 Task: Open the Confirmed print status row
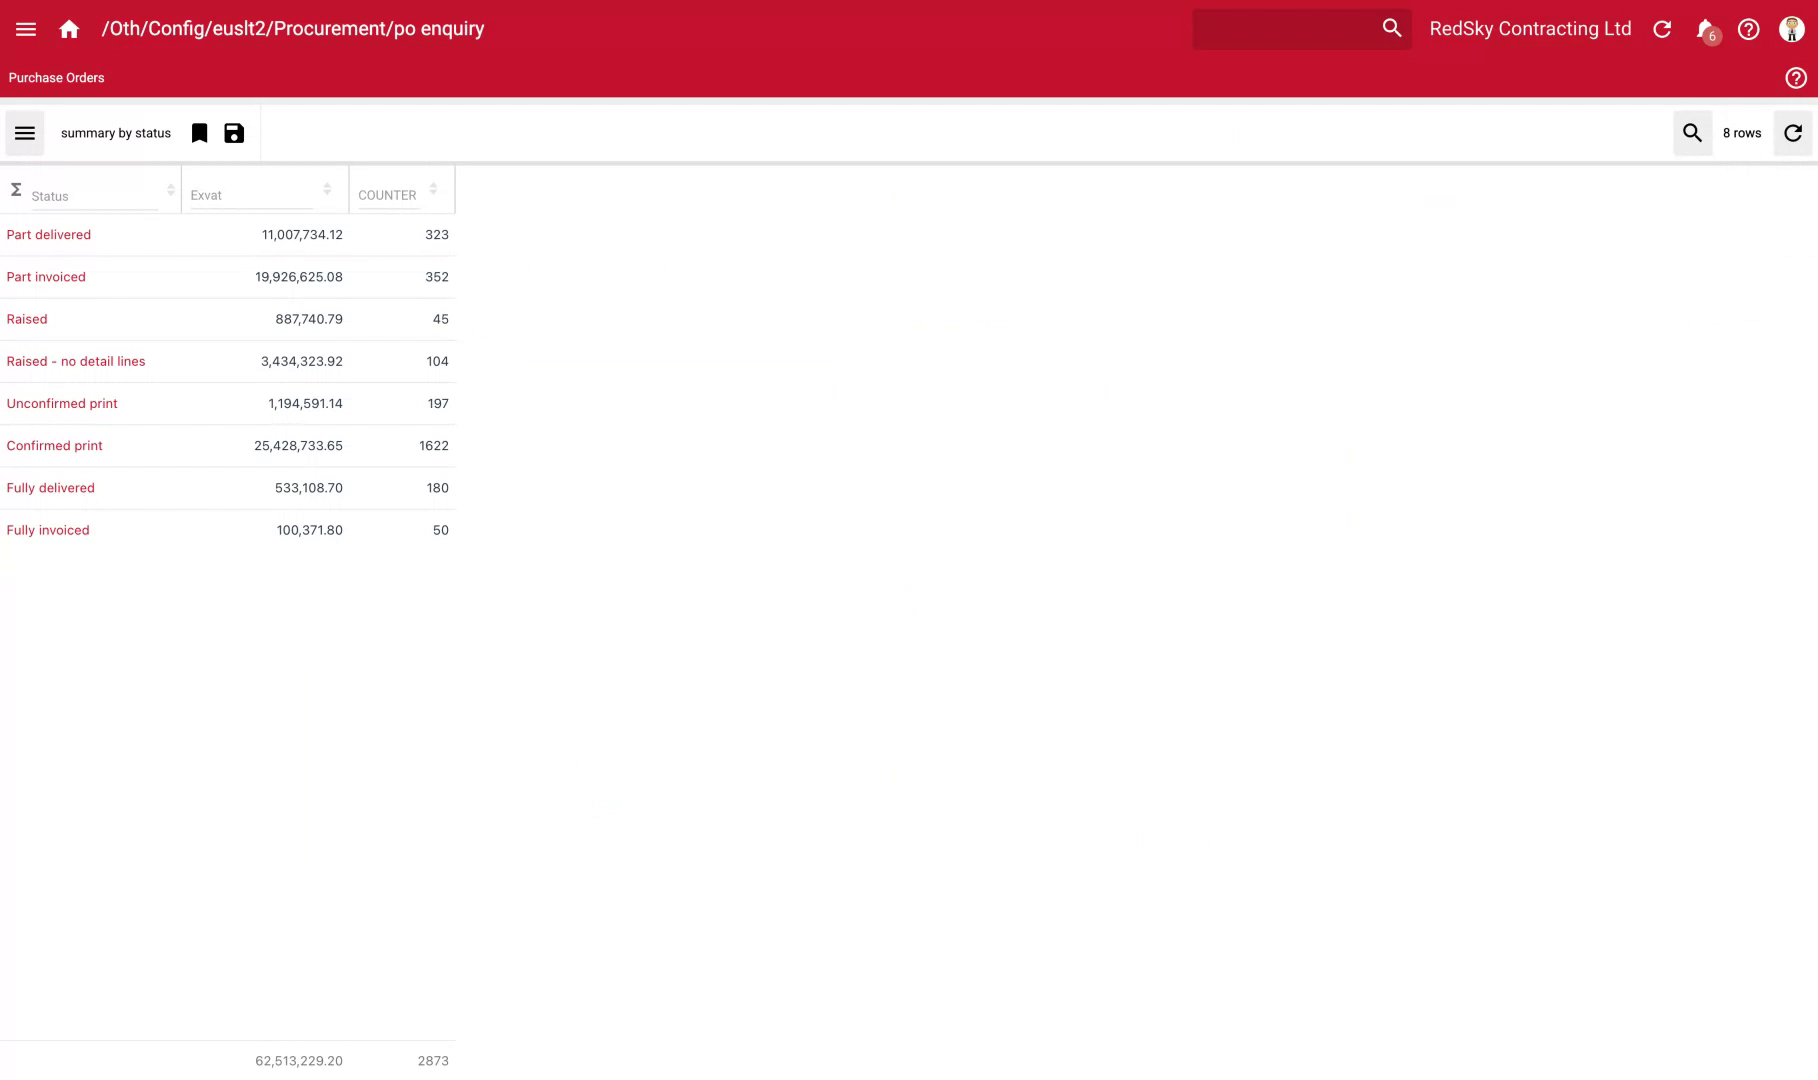pos(54,445)
